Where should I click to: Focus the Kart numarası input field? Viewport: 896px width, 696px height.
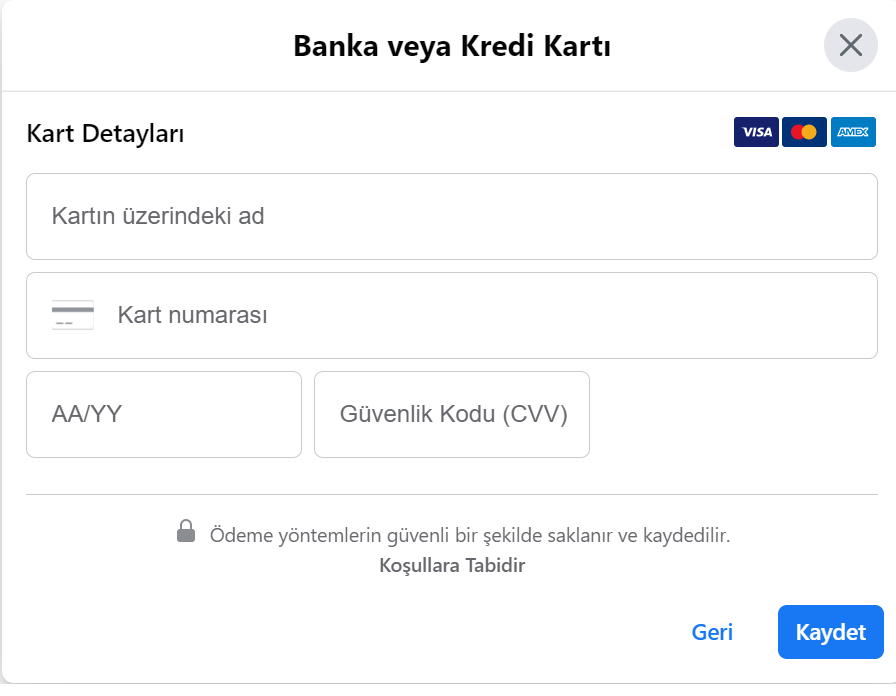(x=480, y=315)
